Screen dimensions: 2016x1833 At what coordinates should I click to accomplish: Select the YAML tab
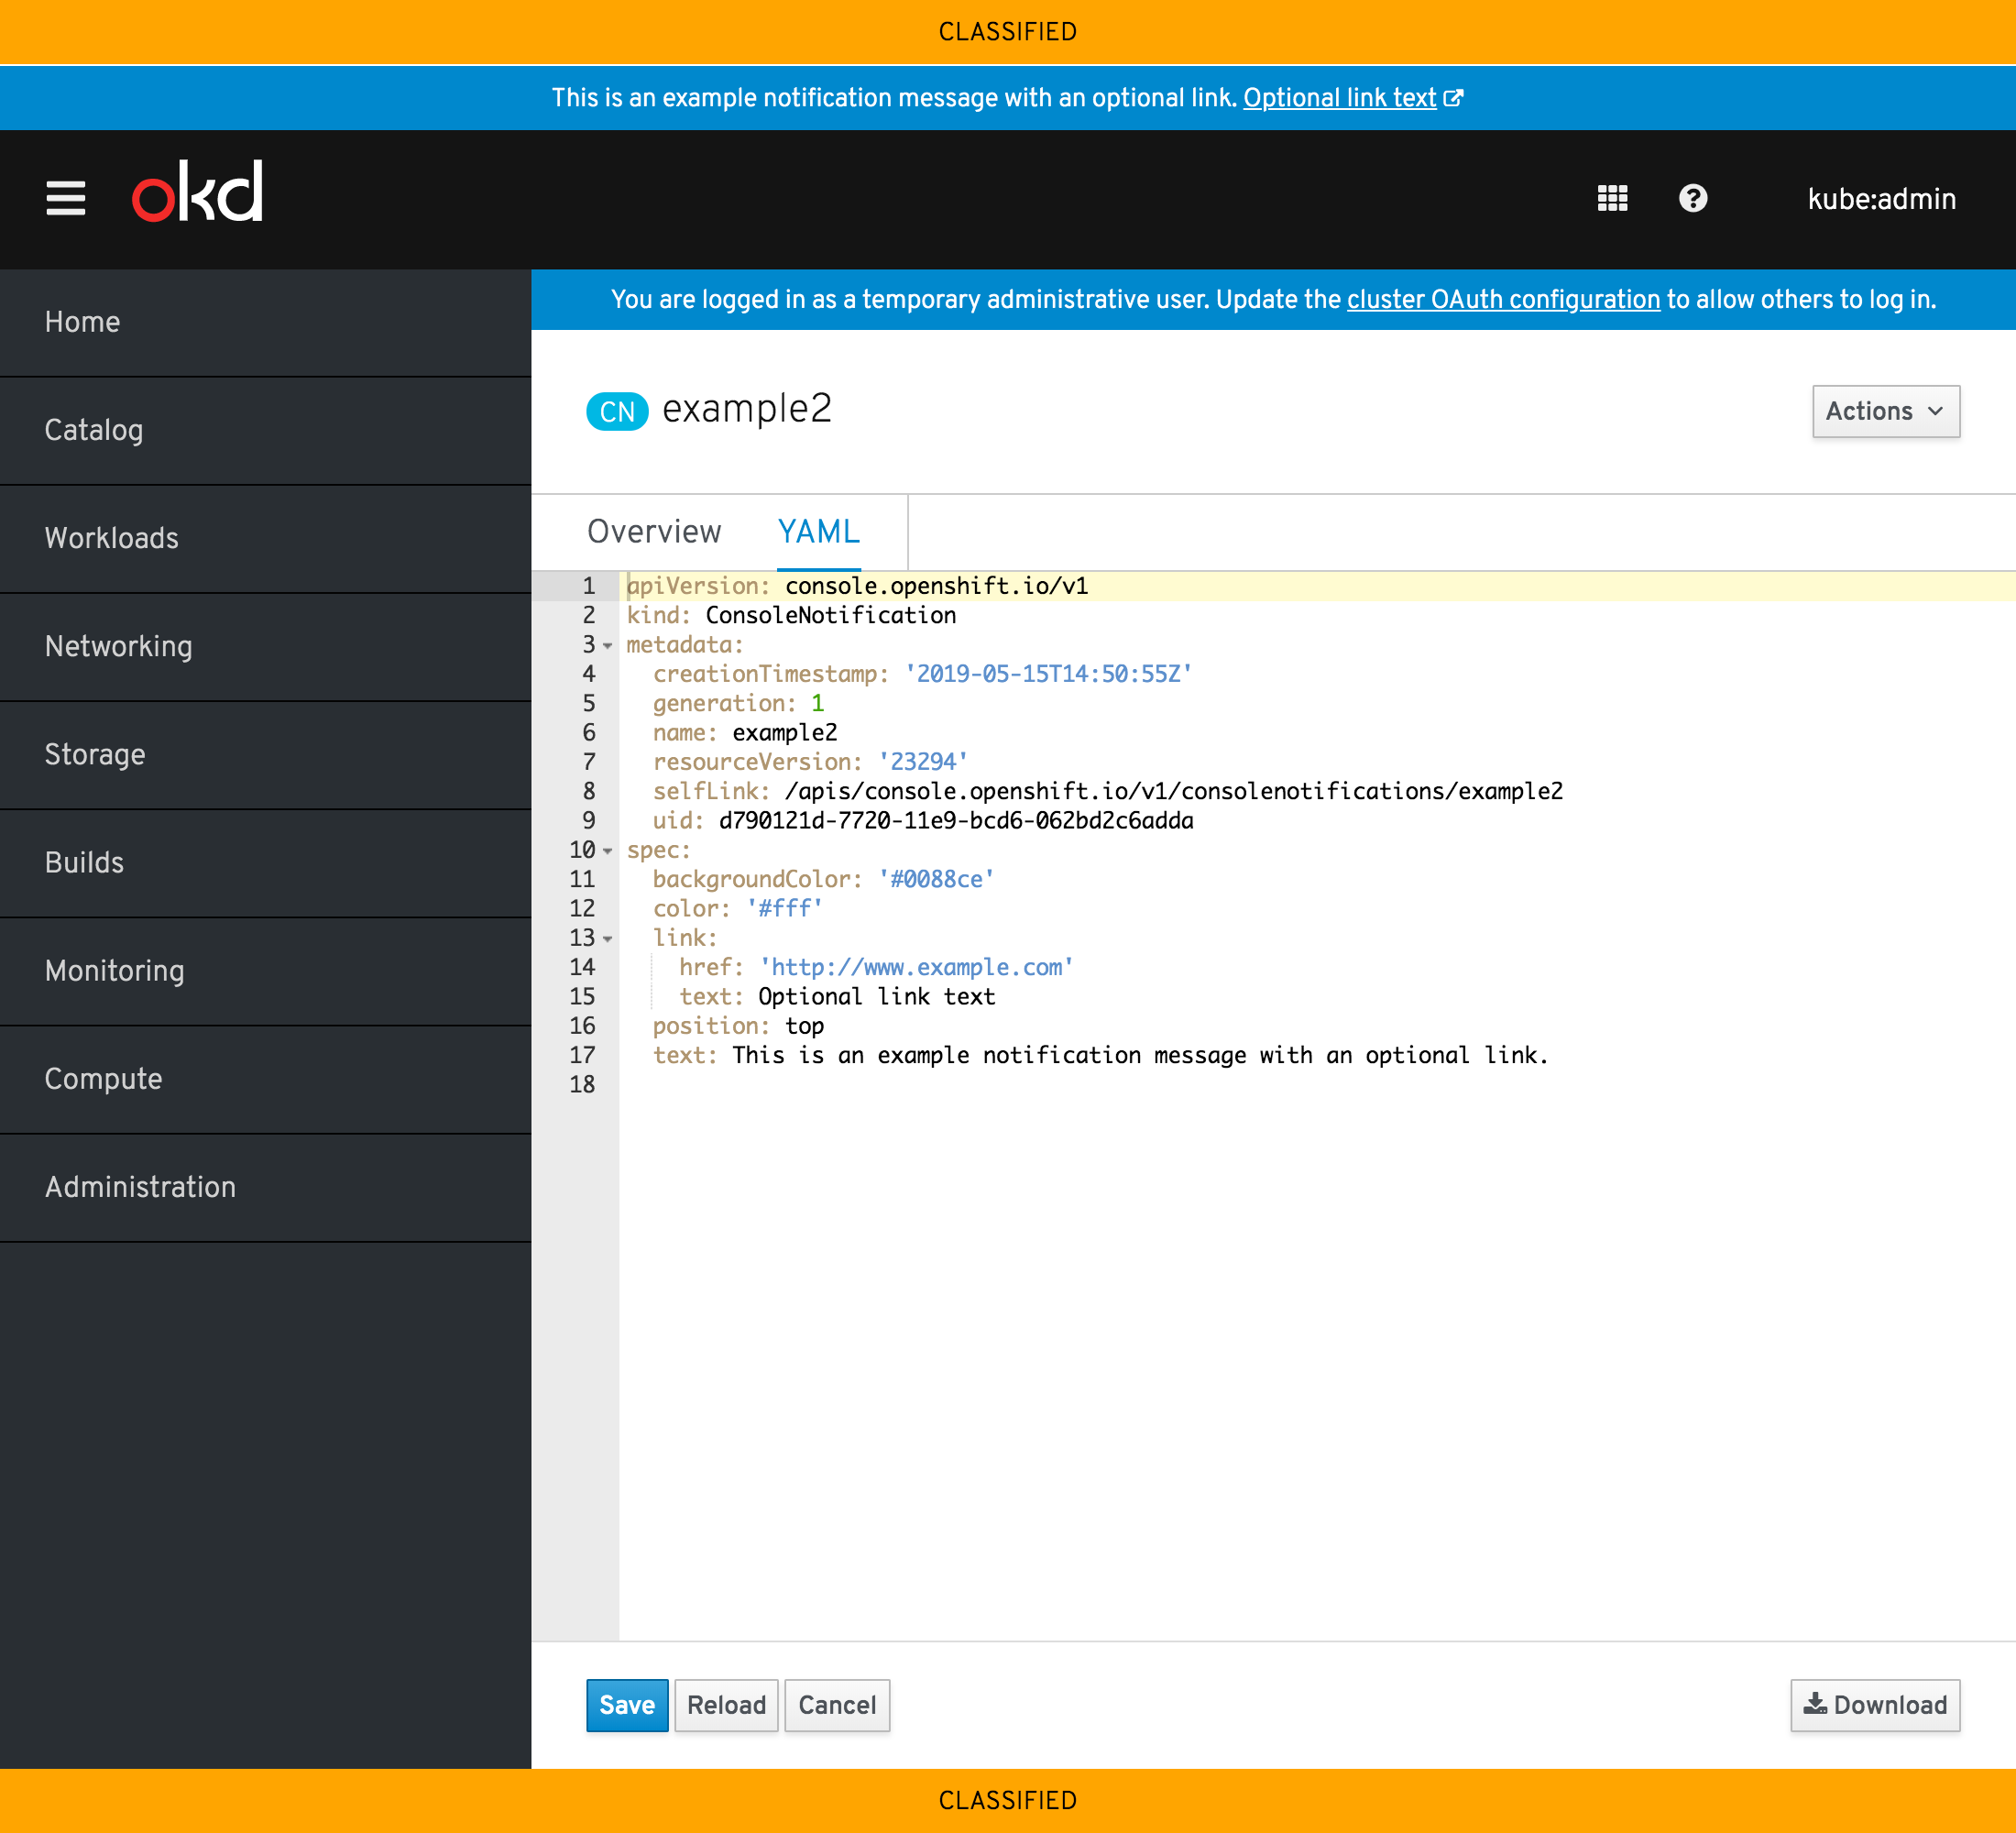818,532
